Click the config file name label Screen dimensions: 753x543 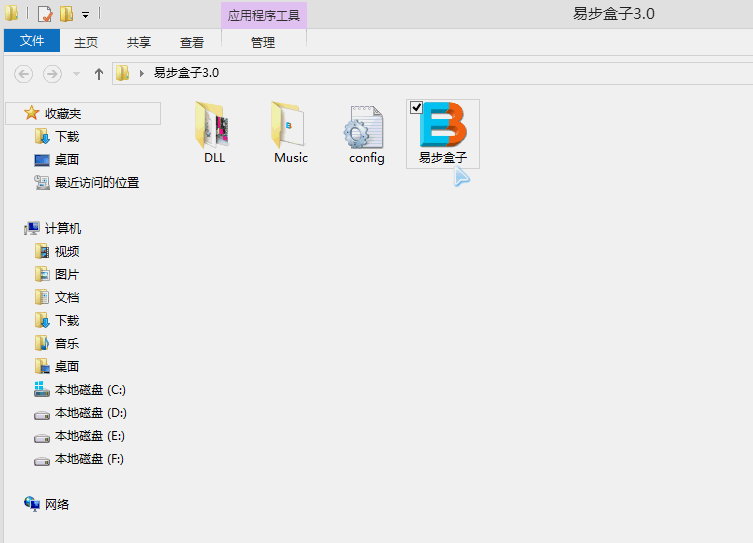[x=366, y=158]
